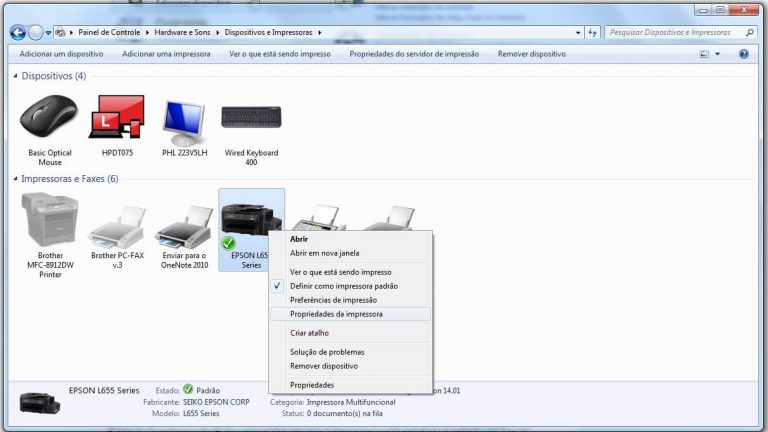This screenshot has width=768, height=432.
Task: Choose Preferências de impressão menu entry
Action: pyautogui.click(x=333, y=299)
